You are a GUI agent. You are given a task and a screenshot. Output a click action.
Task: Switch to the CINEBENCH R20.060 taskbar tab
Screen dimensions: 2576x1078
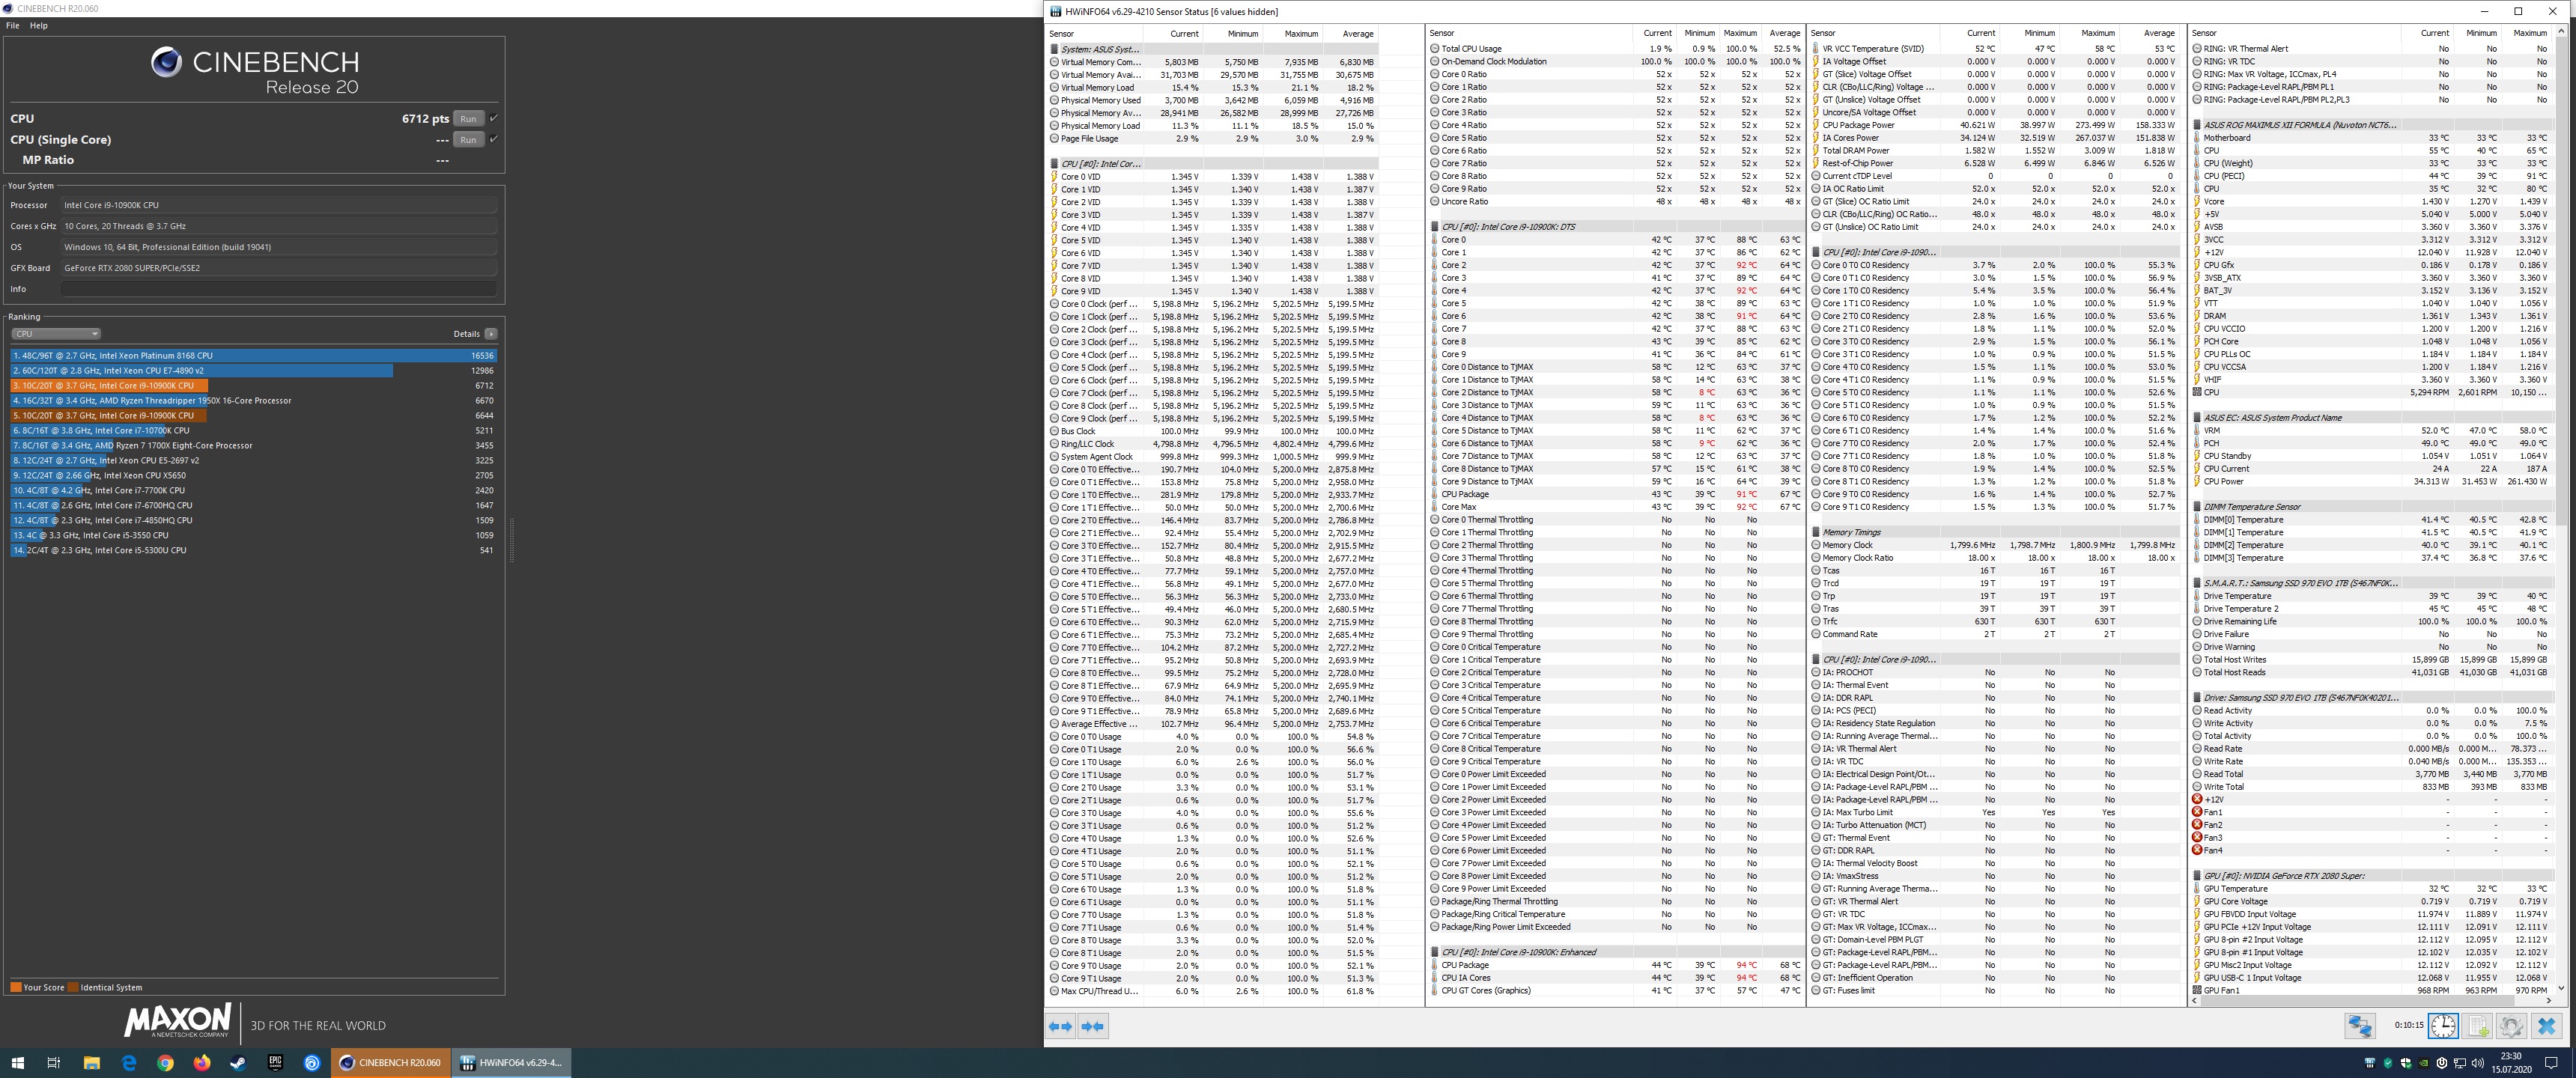point(390,1063)
